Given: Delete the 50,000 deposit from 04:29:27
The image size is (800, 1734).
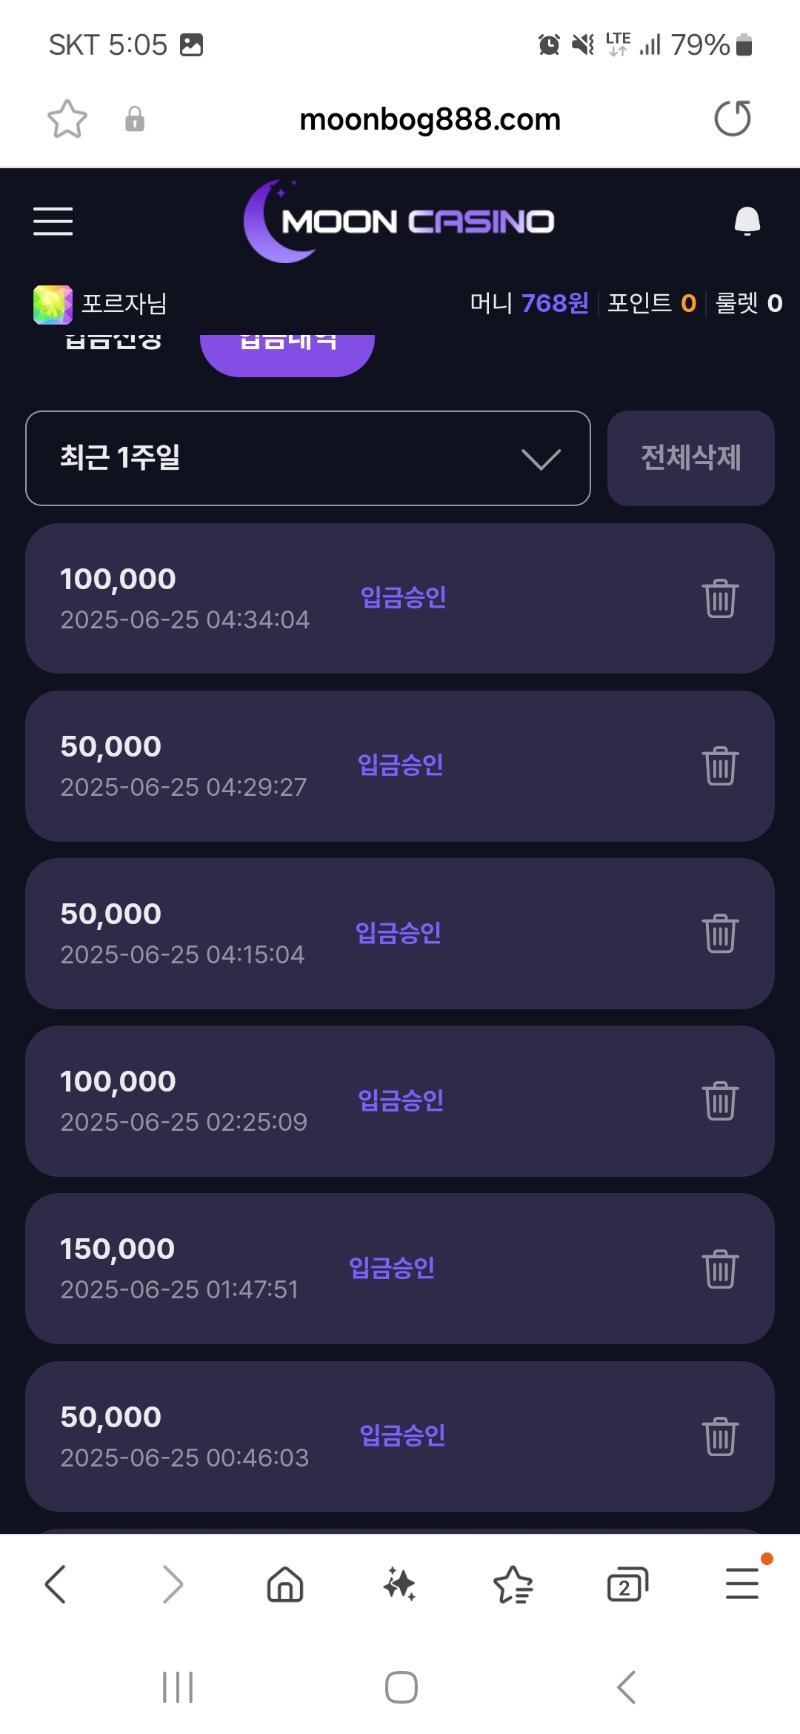Looking at the screenshot, I should click(720, 766).
